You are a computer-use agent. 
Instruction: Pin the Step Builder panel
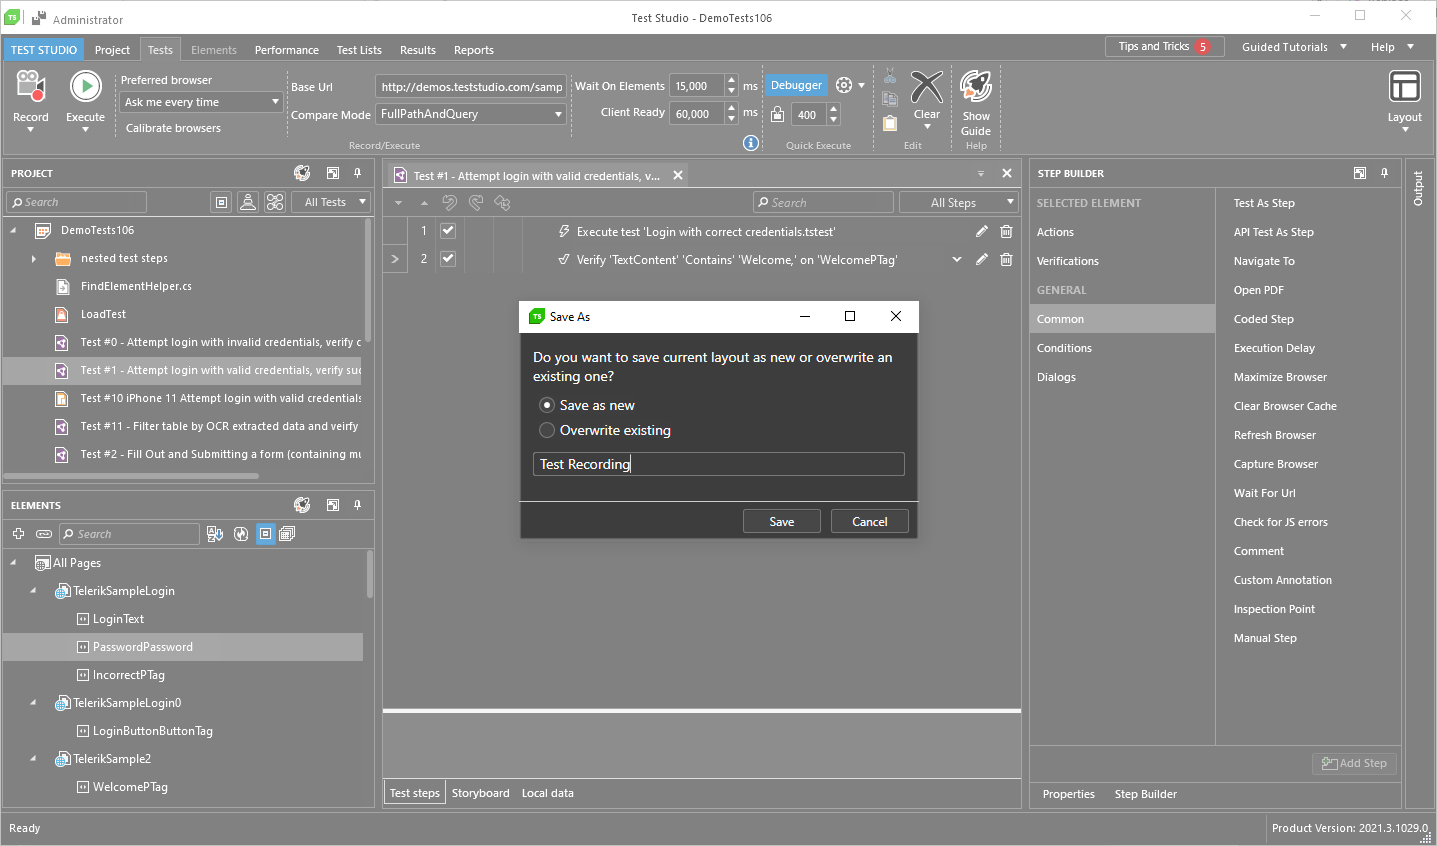(1385, 173)
